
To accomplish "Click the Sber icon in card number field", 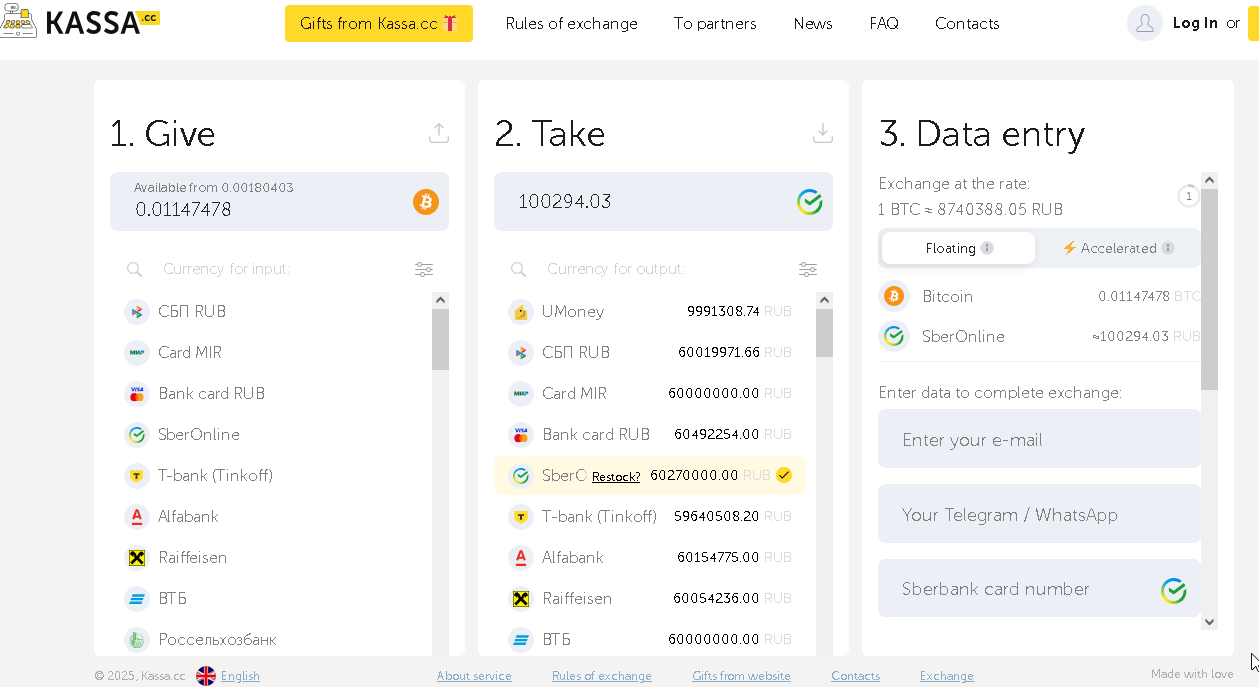I will [x=1174, y=591].
